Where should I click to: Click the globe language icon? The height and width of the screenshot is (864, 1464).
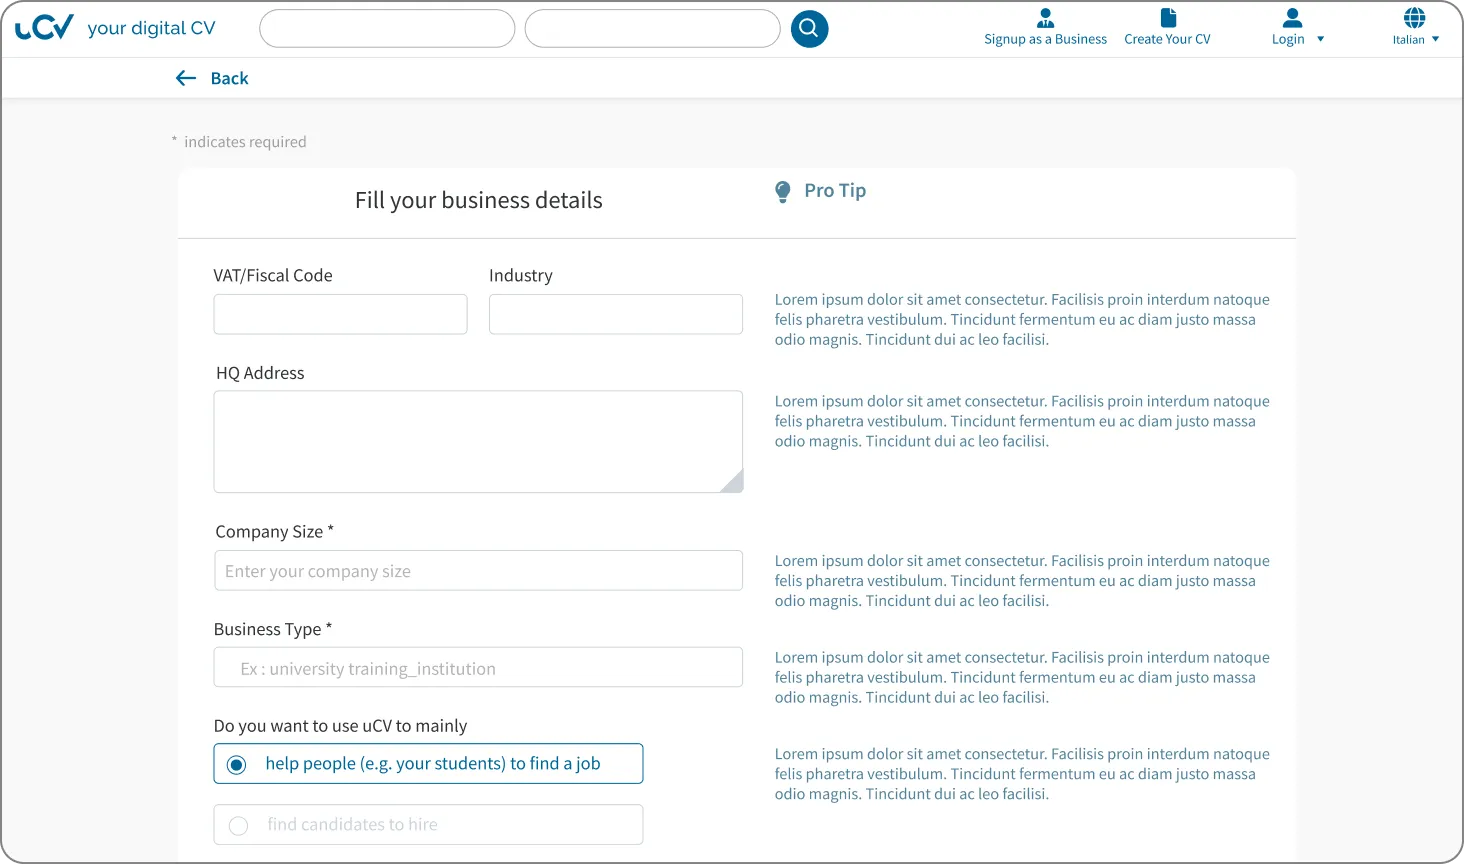click(1414, 18)
